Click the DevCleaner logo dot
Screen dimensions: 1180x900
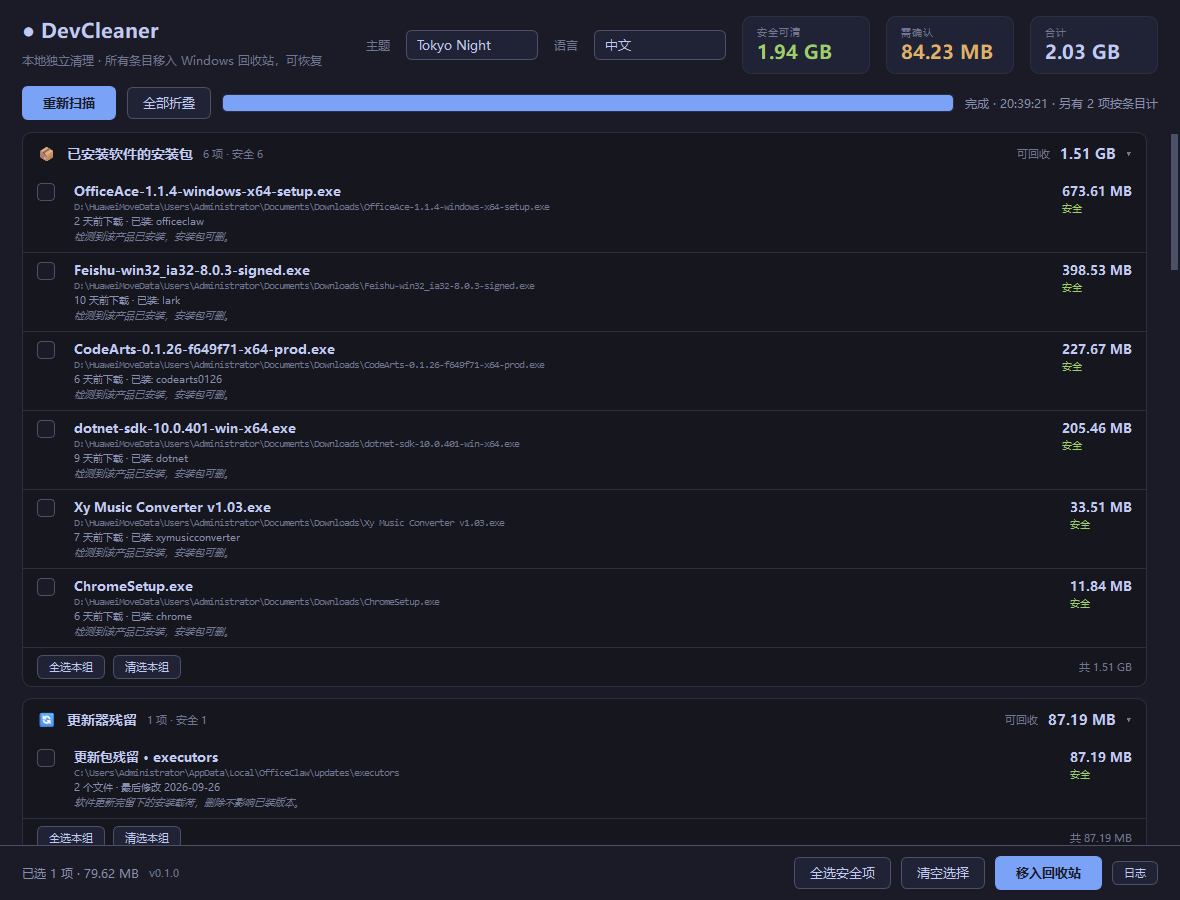[x=29, y=32]
